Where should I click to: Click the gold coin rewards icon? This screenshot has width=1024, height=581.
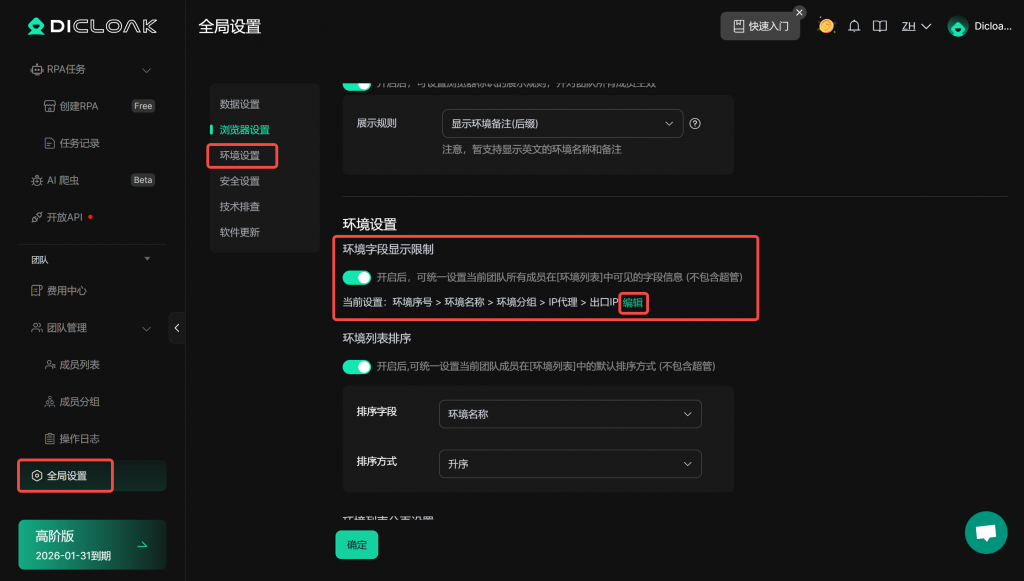(826, 26)
